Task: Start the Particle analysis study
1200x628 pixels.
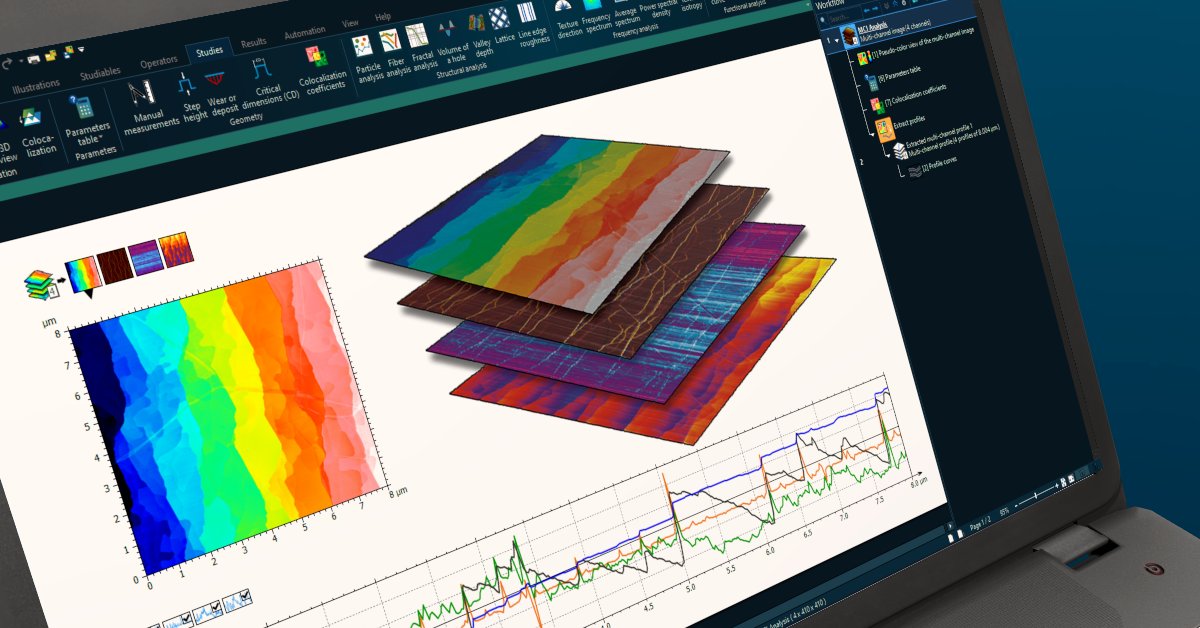Action: 369,58
